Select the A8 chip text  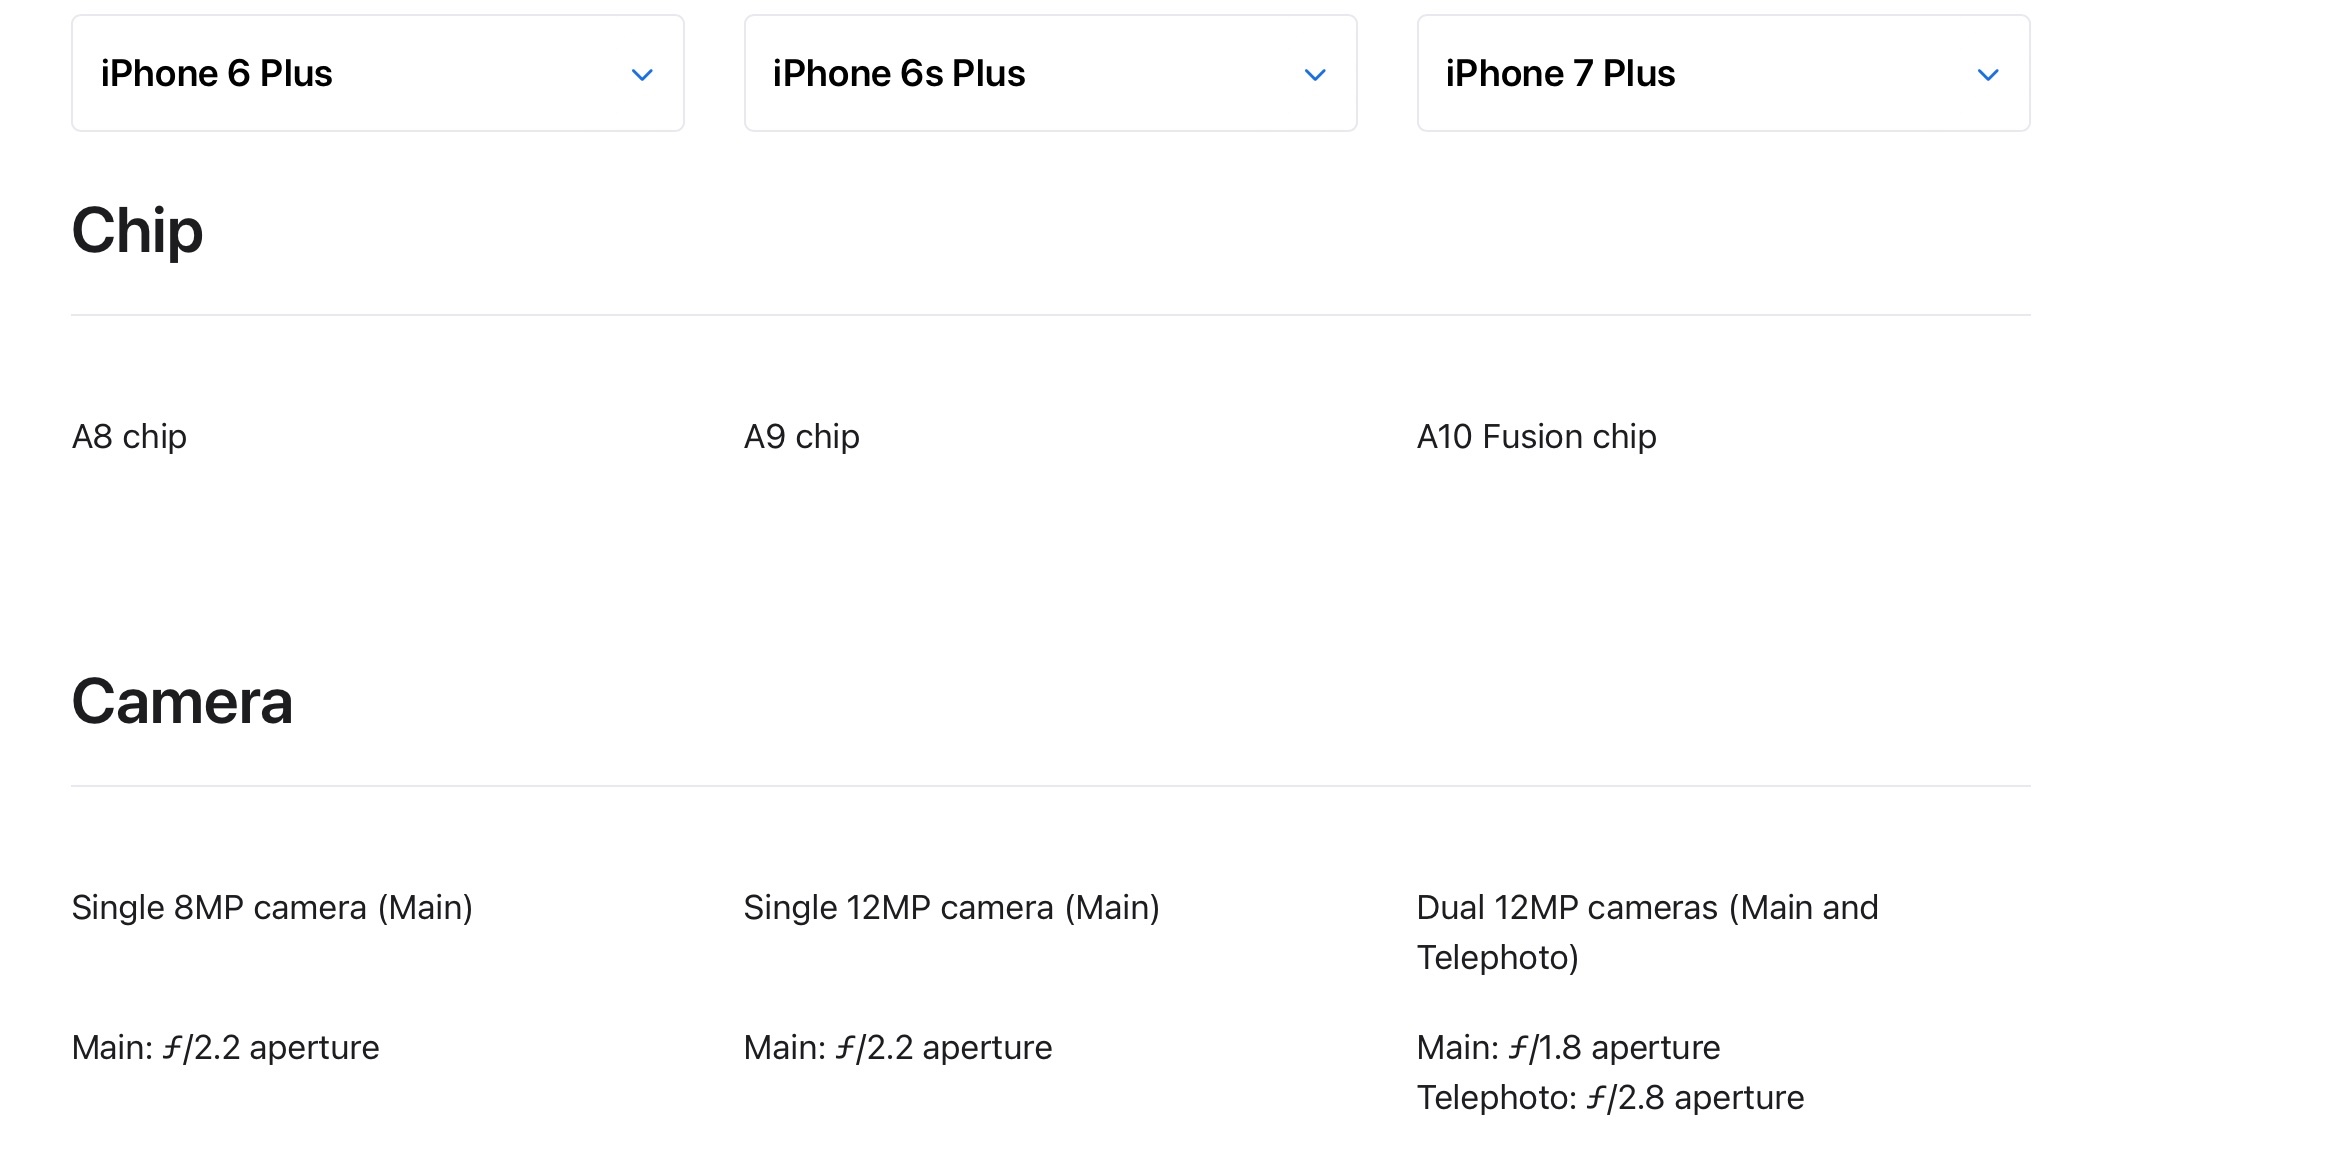point(129,437)
